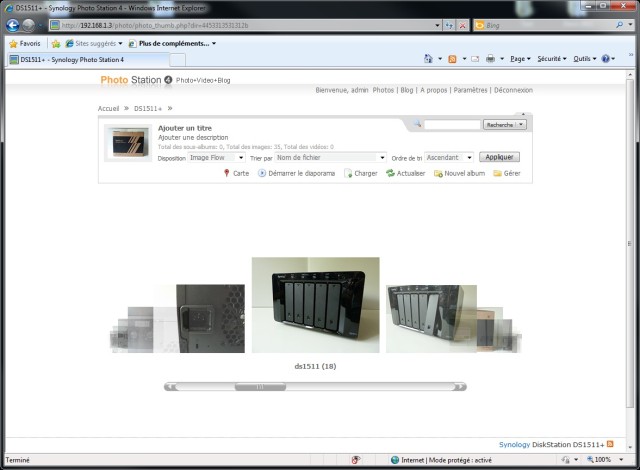
Task: Click the Bing search box
Action: (543, 25)
